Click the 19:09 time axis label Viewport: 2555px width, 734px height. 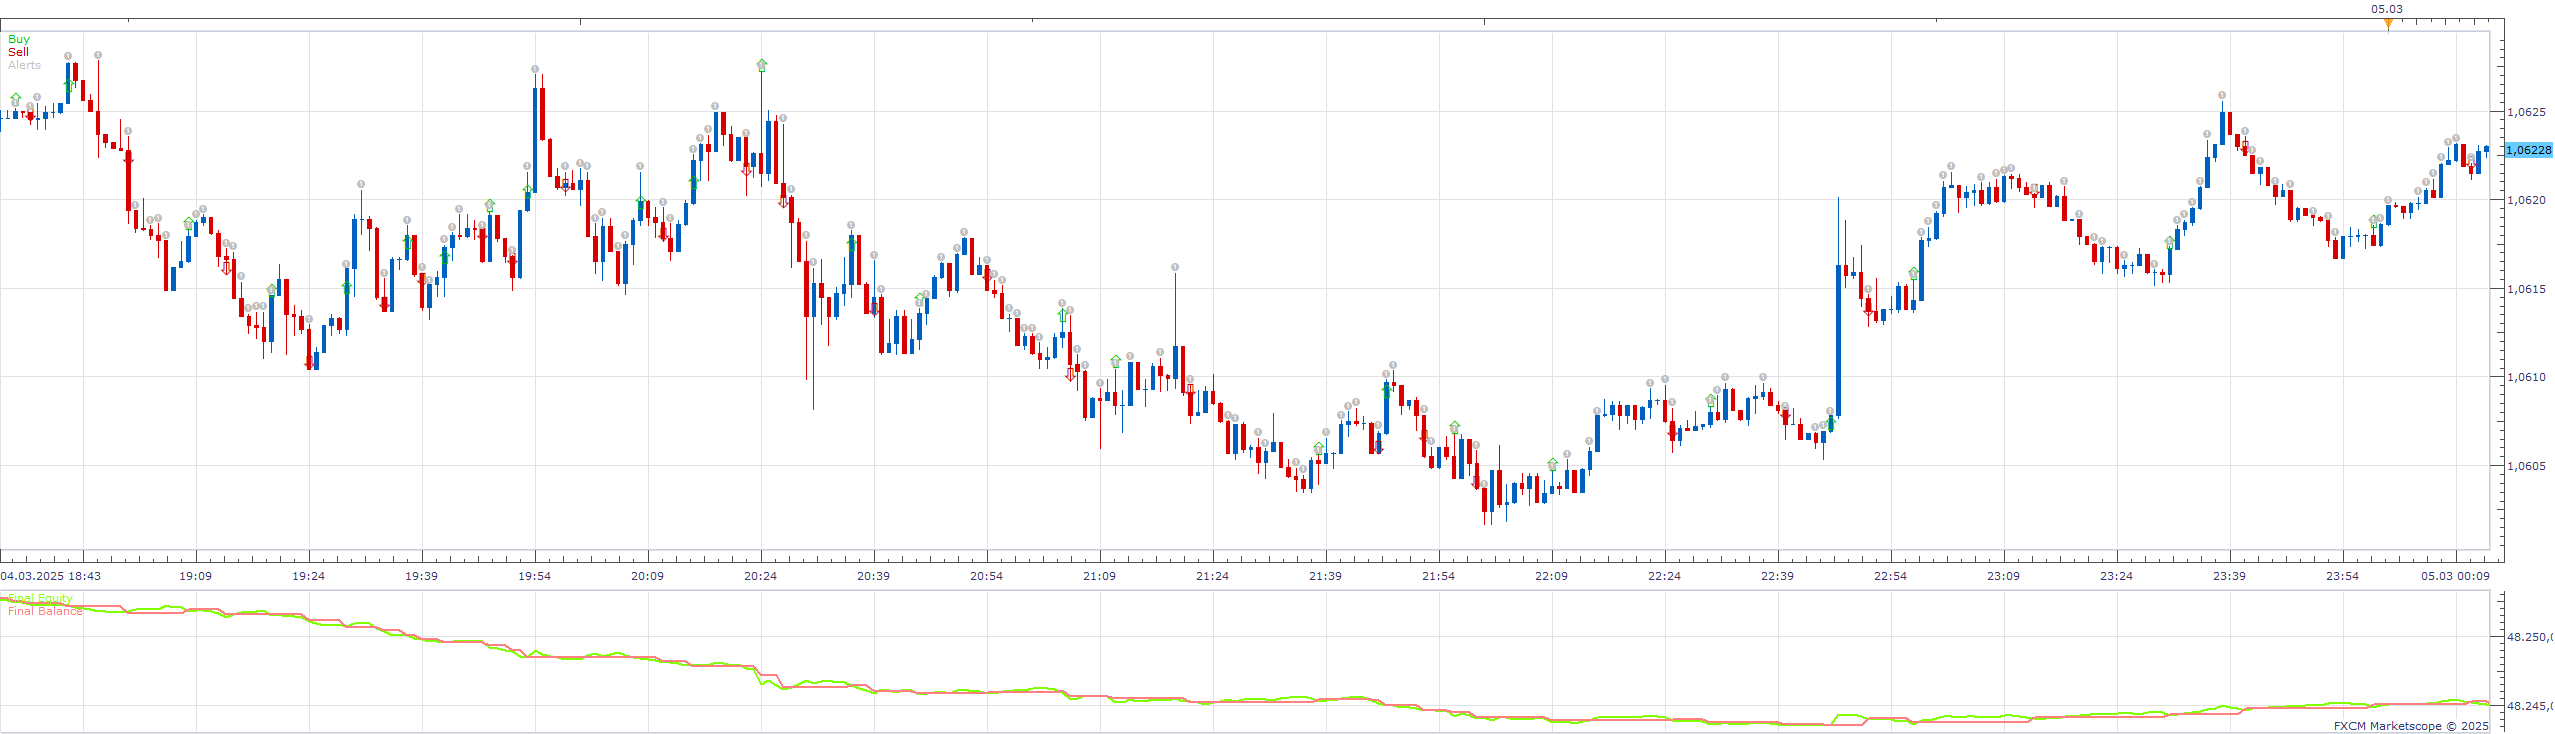195,576
